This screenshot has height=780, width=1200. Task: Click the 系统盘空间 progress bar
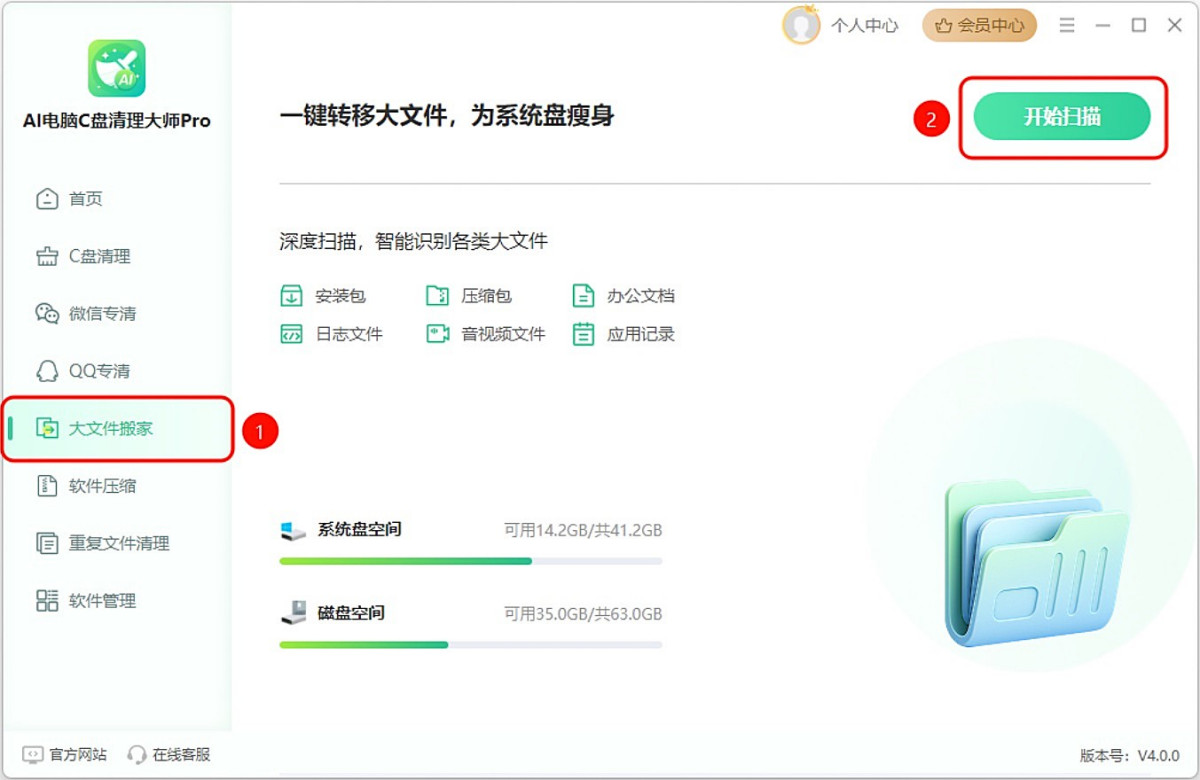[470, 561]
